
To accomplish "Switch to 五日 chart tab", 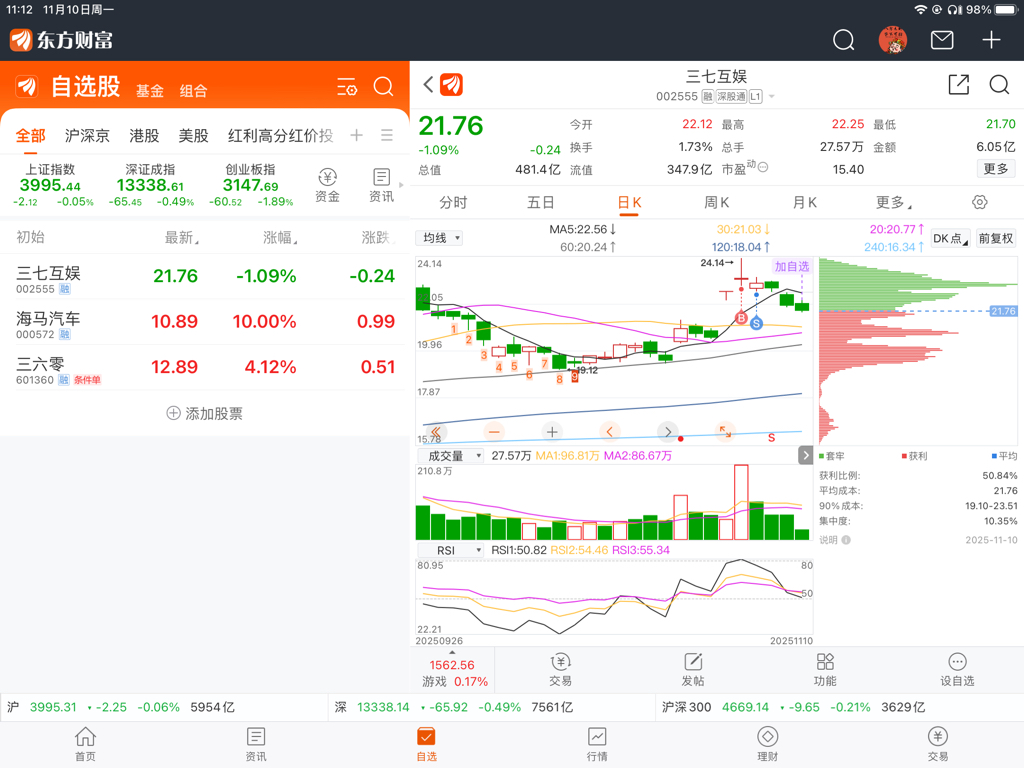I will pos(541,202).
